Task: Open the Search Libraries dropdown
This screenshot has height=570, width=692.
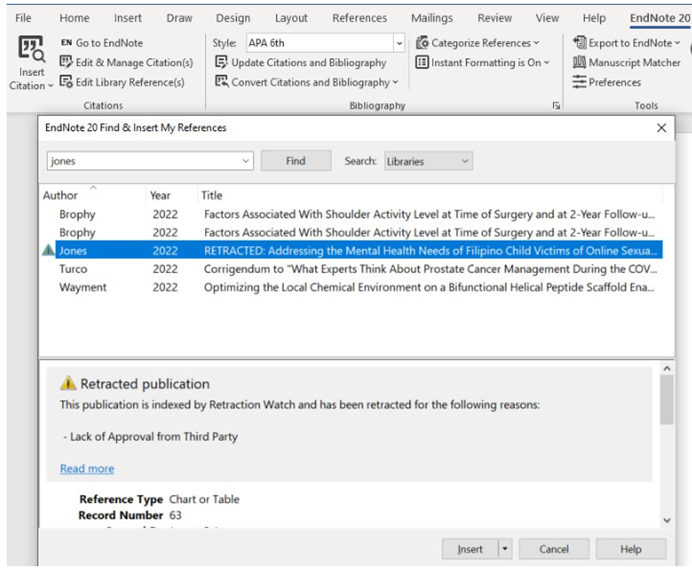Action: coord(428,161)
